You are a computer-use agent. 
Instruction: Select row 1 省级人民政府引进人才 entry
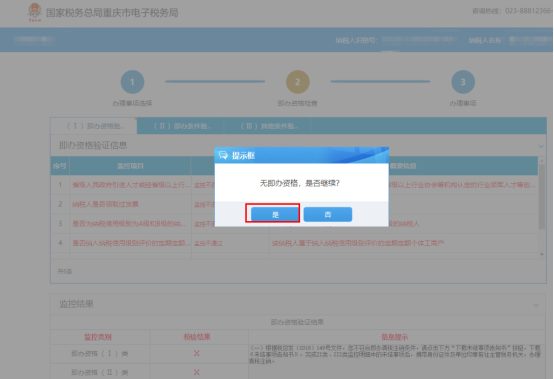pyautogui.click(x=131, y=185)
